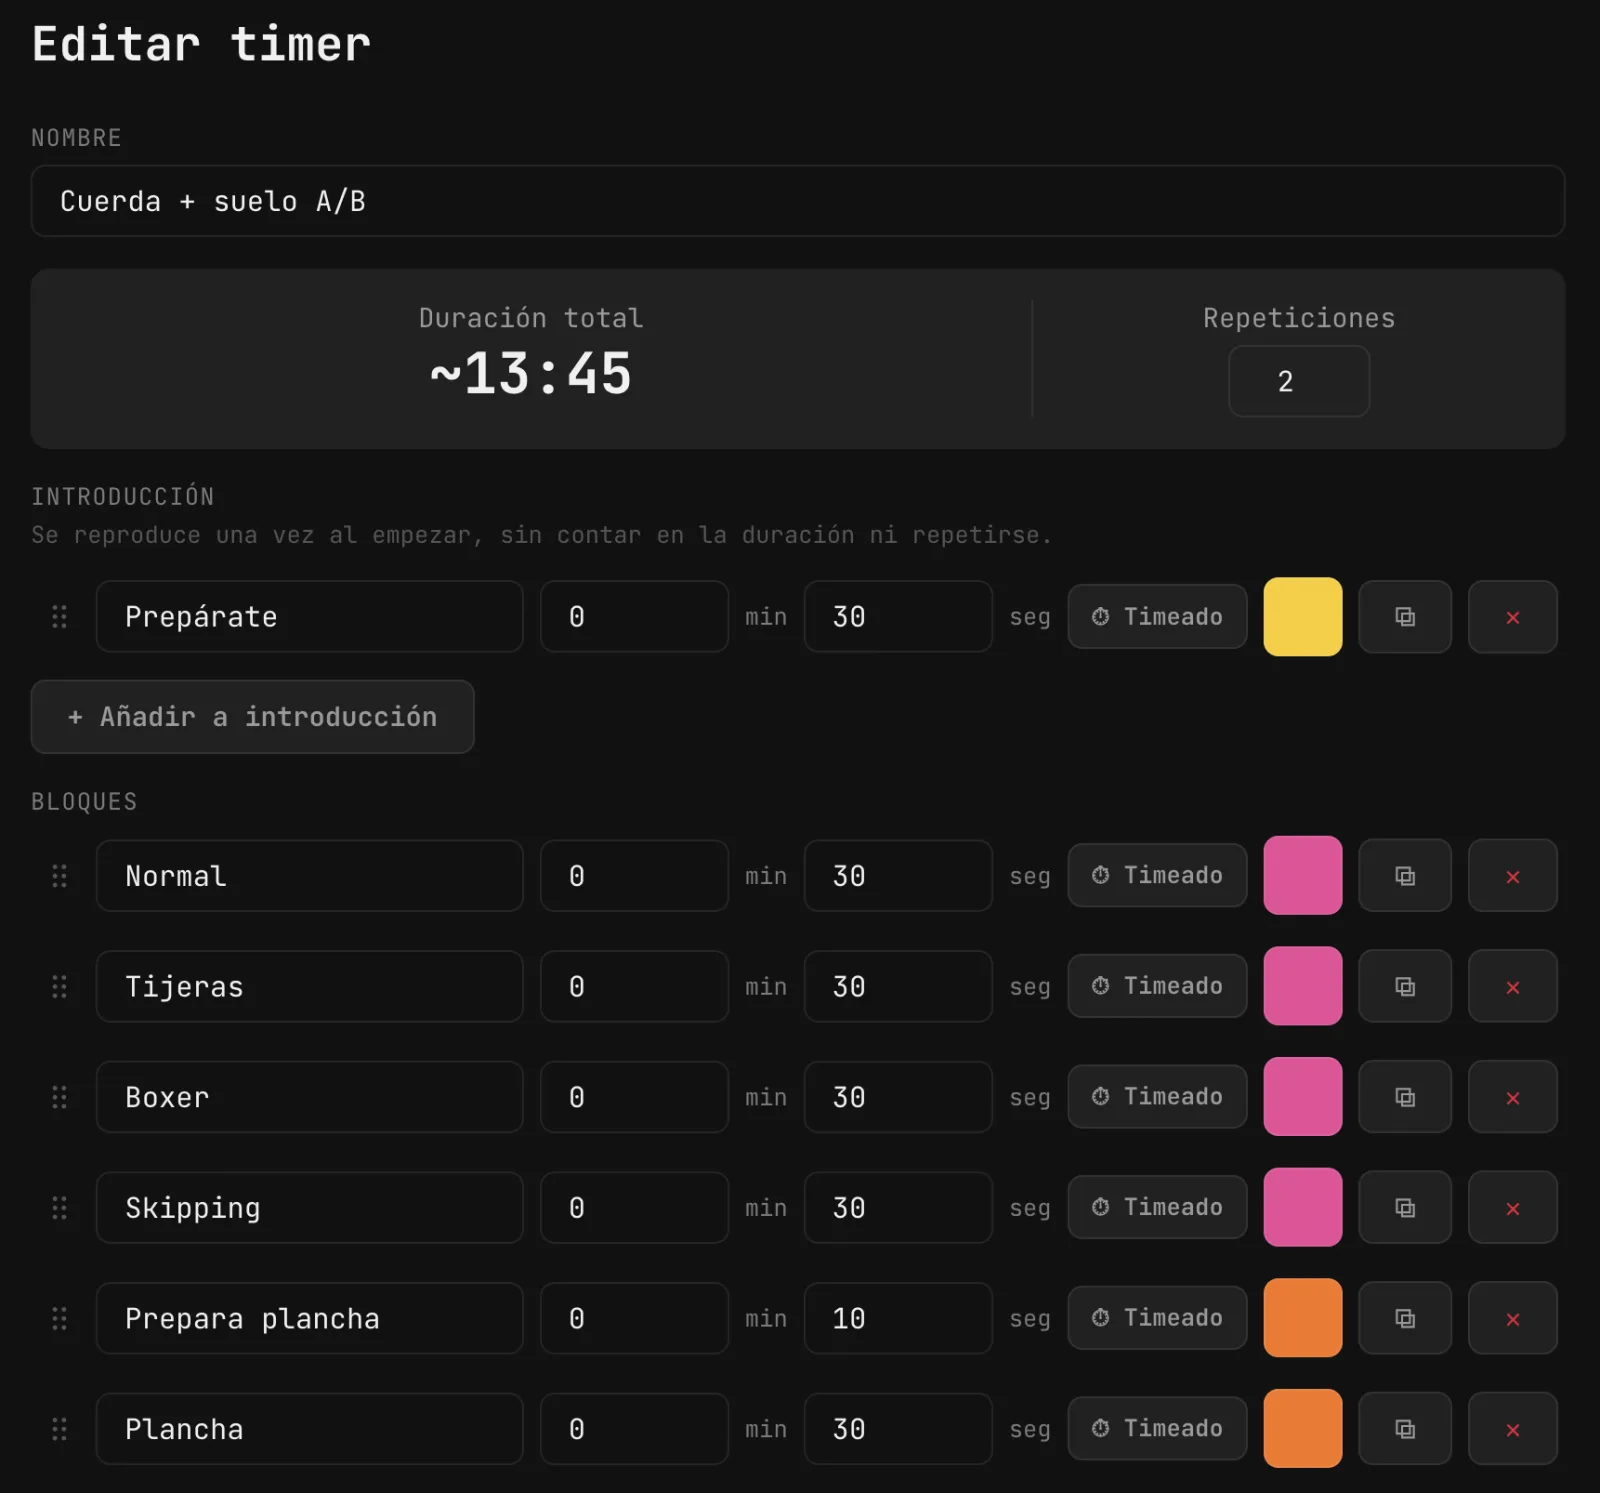Image resolution: width=1600 pixels, height=1493 pixels.
Task: Remove the Skipping block
Action: click(1513, 1208)
